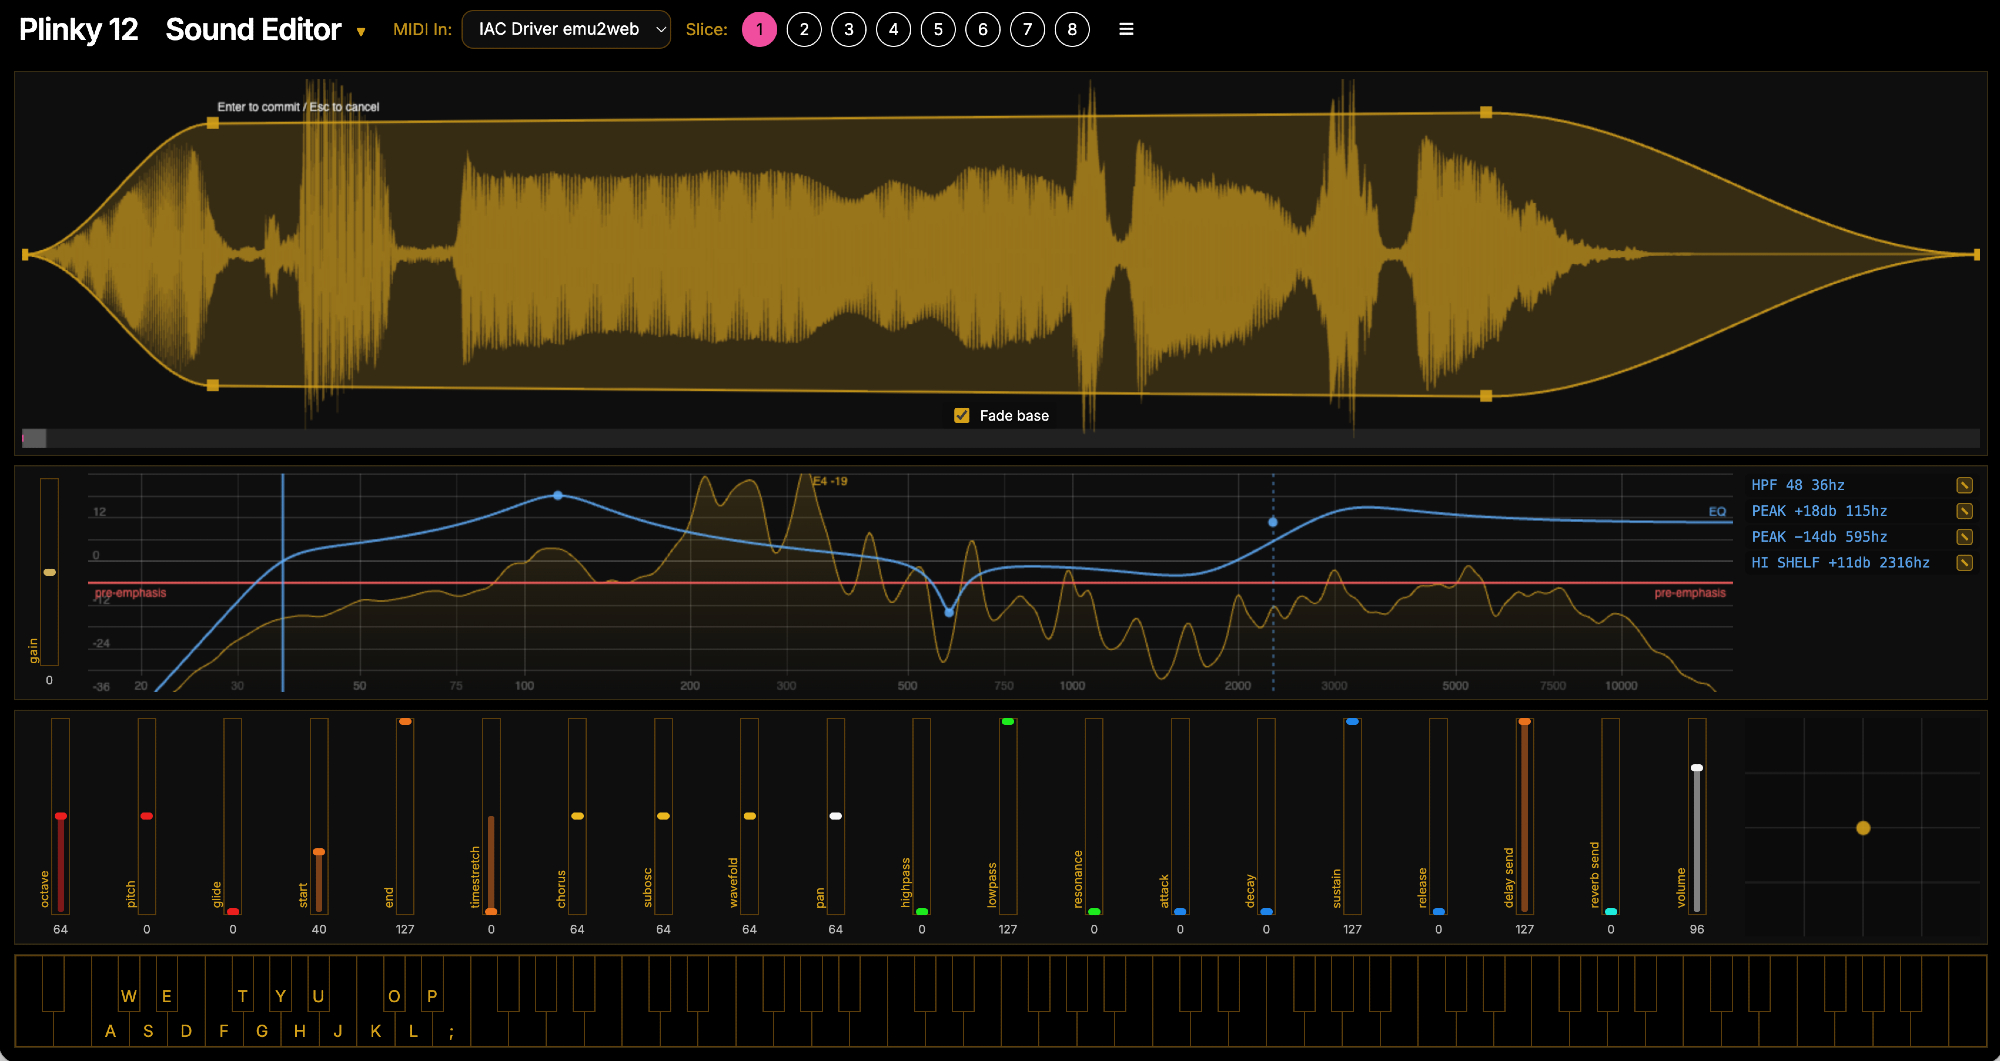Click the Sound Editor title

pyautogui.click(x=253, y=30)
